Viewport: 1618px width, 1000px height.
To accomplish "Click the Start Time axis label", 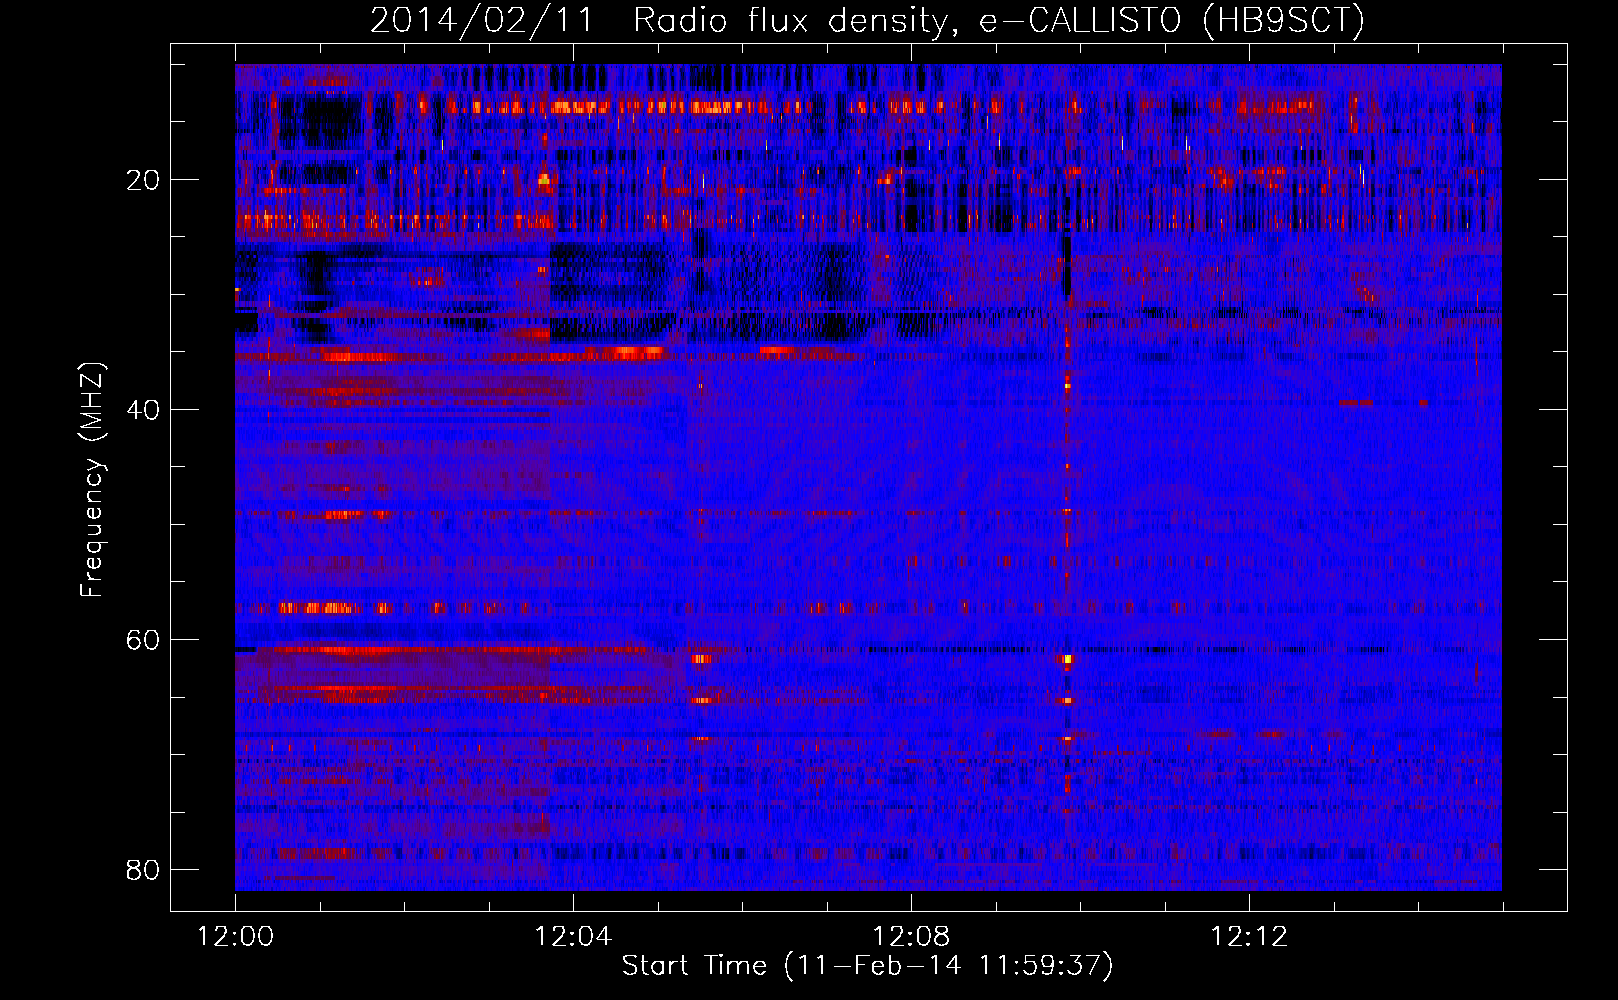I will point(867,965).
